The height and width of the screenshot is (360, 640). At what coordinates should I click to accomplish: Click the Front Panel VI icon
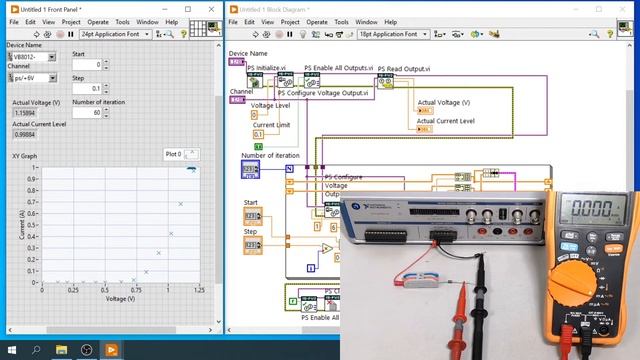[214, 29]
